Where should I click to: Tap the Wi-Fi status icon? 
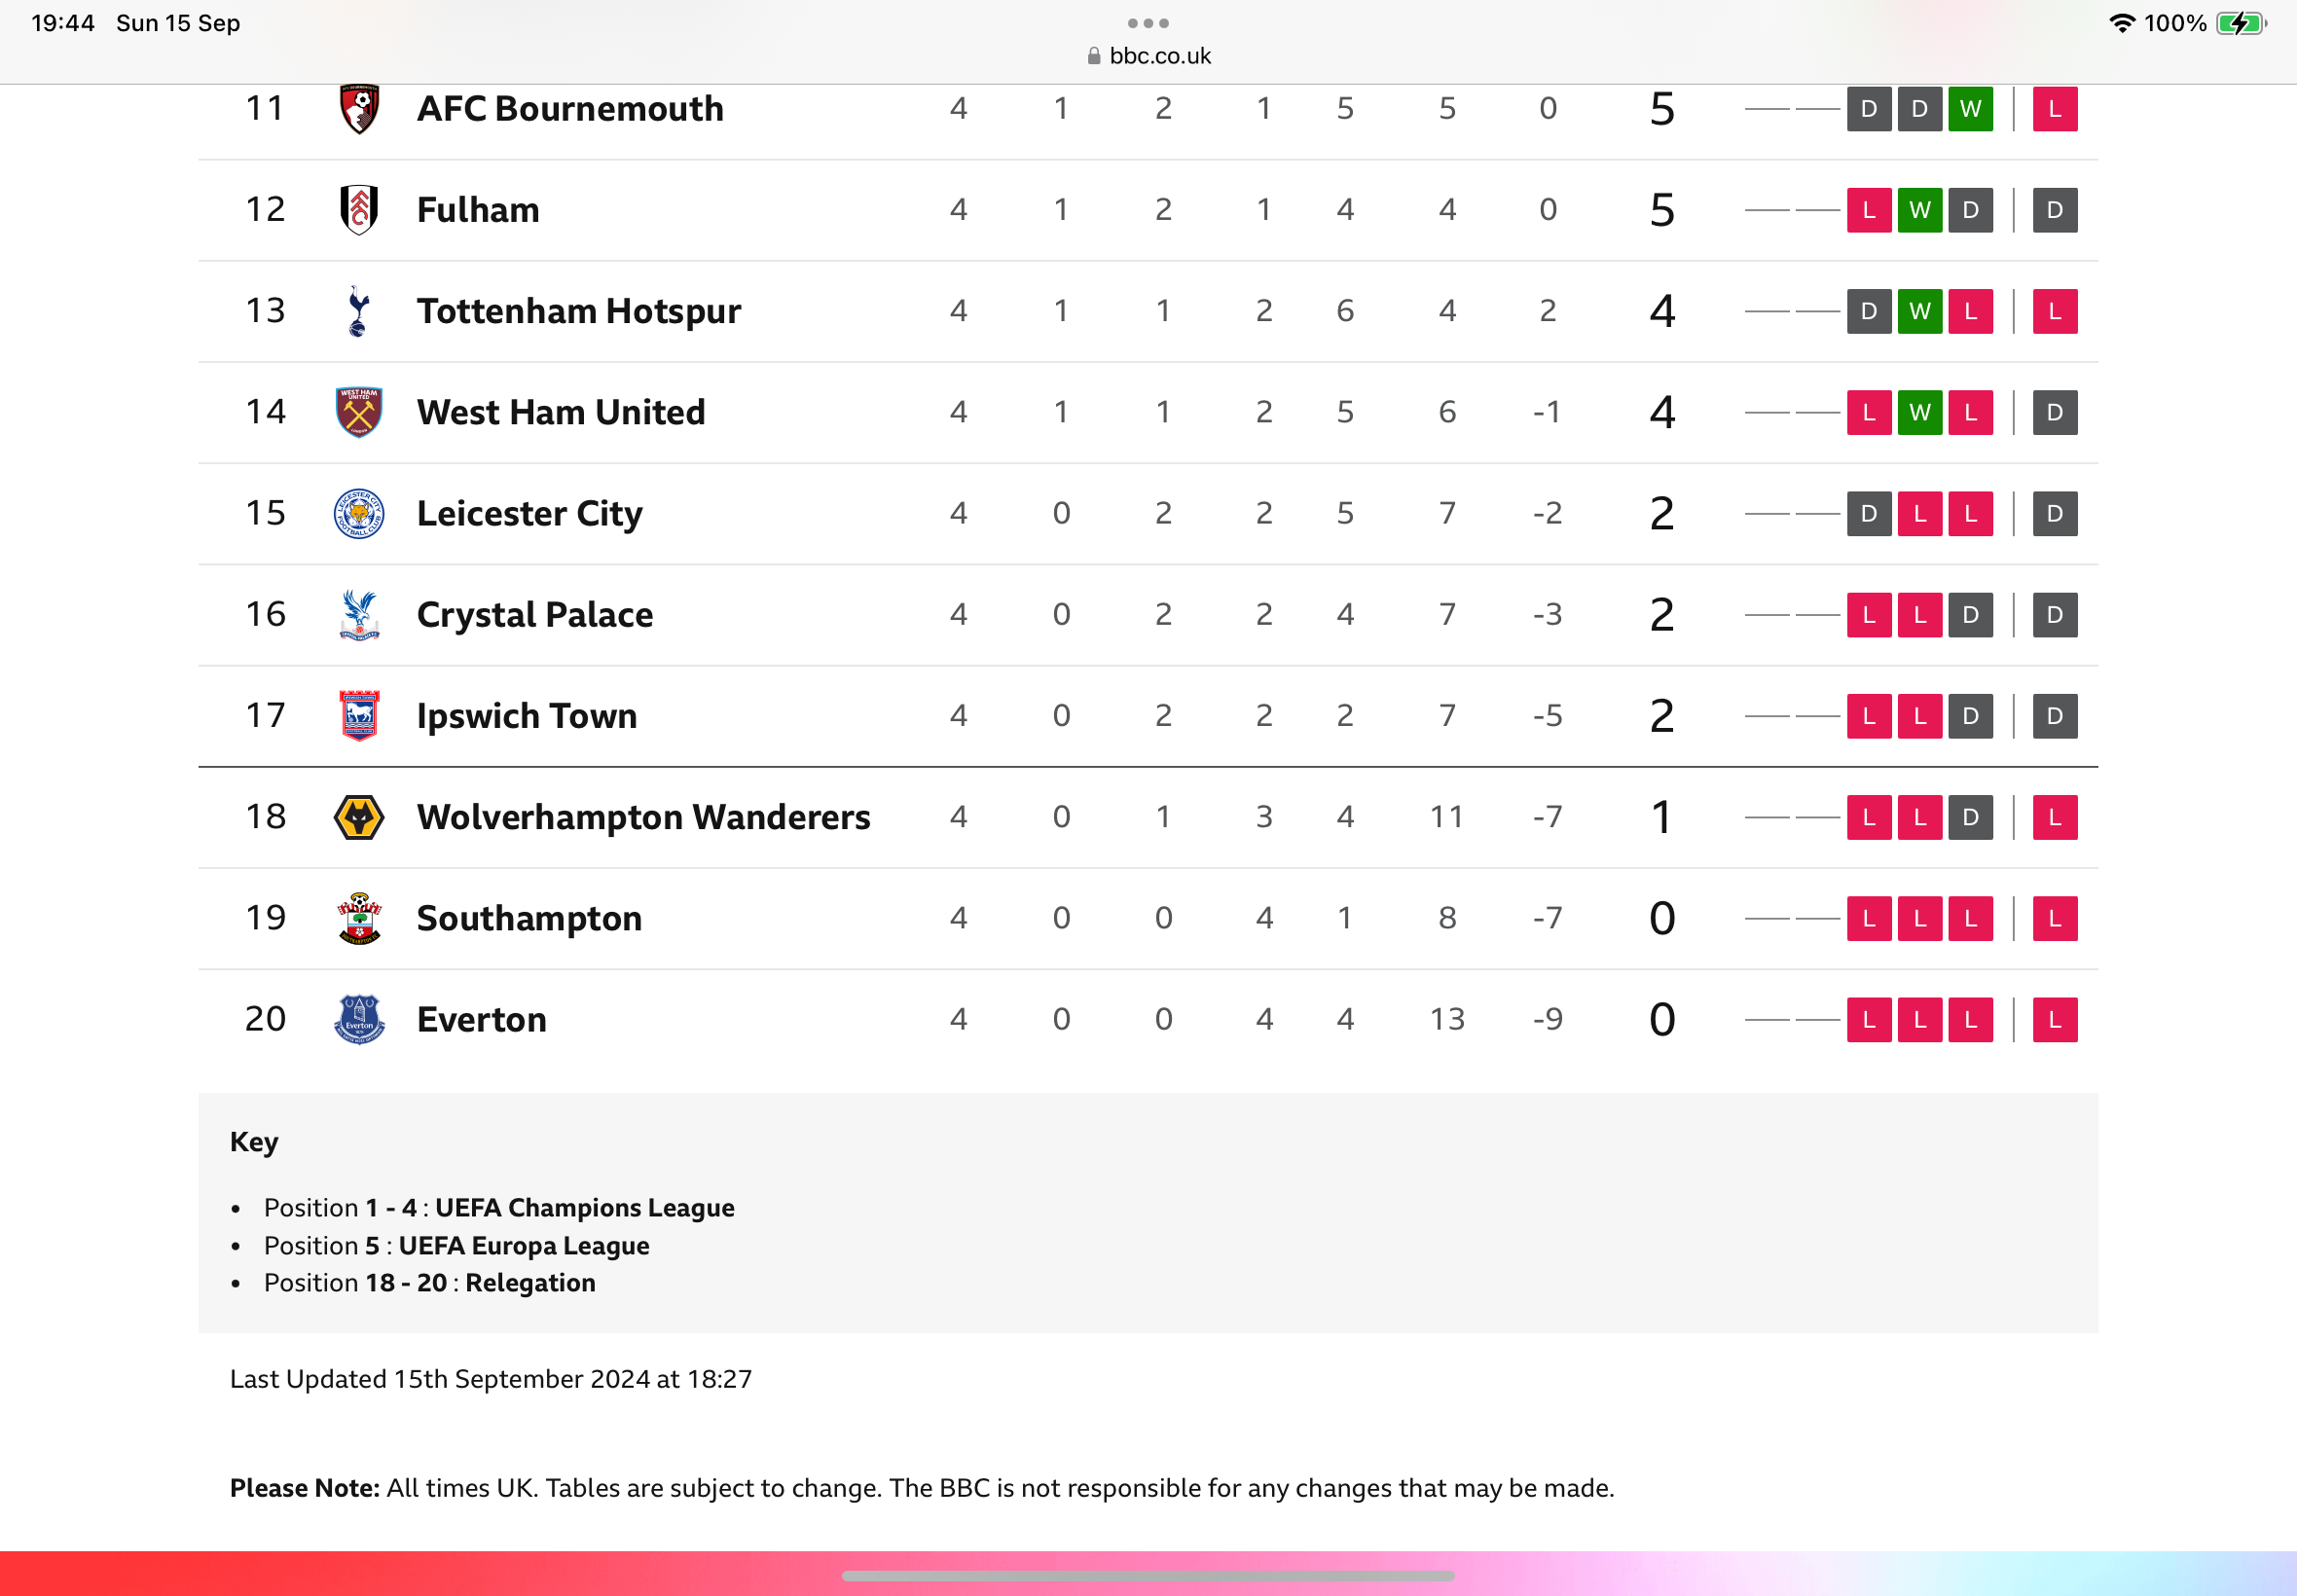click(x=2121, y=23)
